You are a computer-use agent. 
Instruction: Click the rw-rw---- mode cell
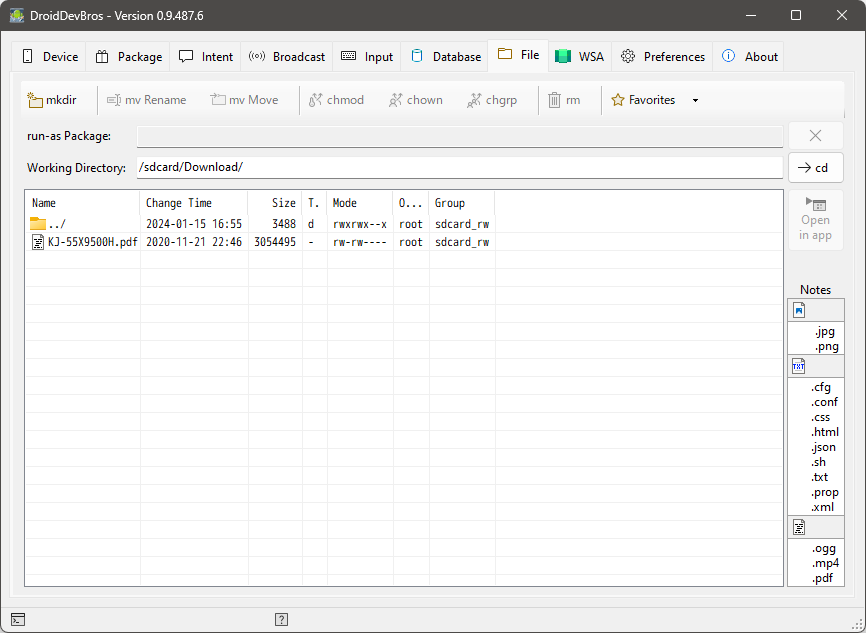360,242
